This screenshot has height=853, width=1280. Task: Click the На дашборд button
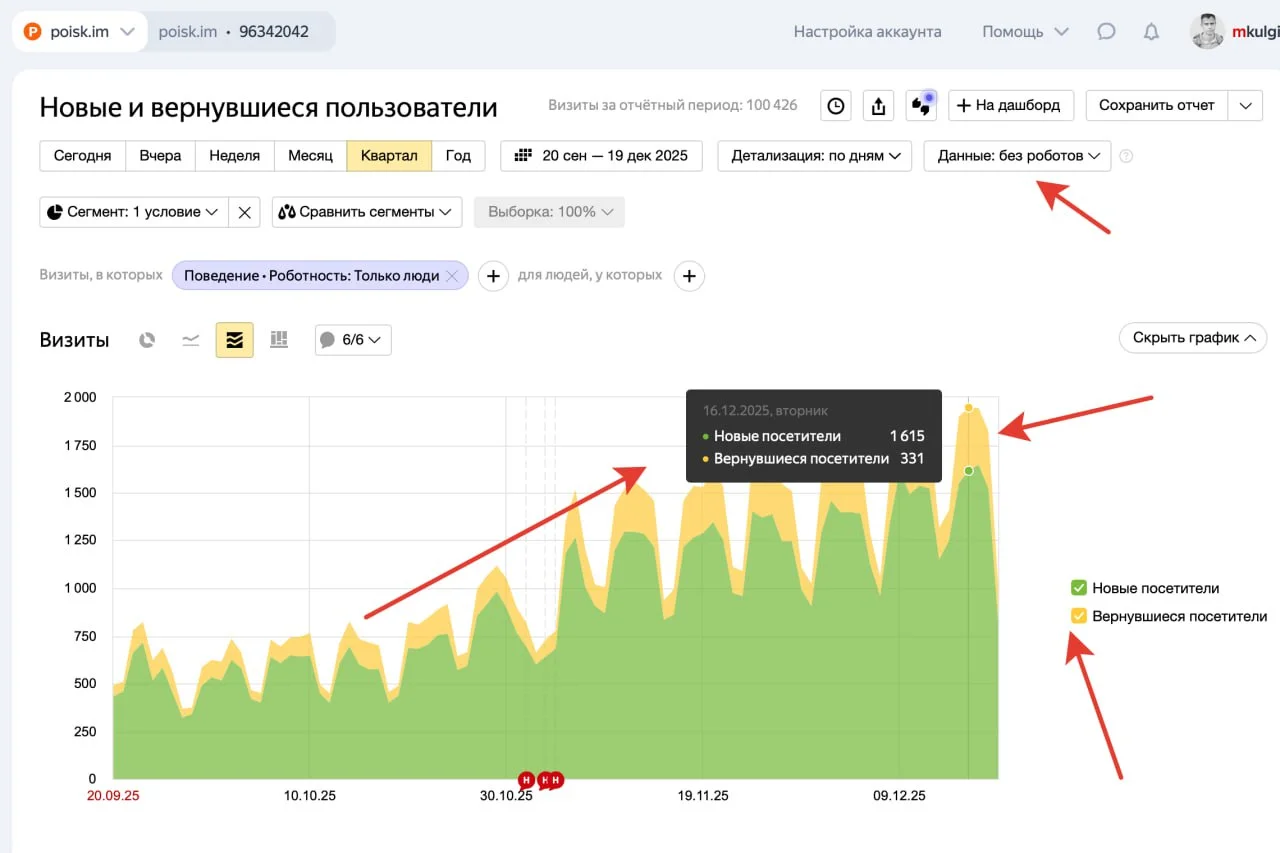(1010, 105)
